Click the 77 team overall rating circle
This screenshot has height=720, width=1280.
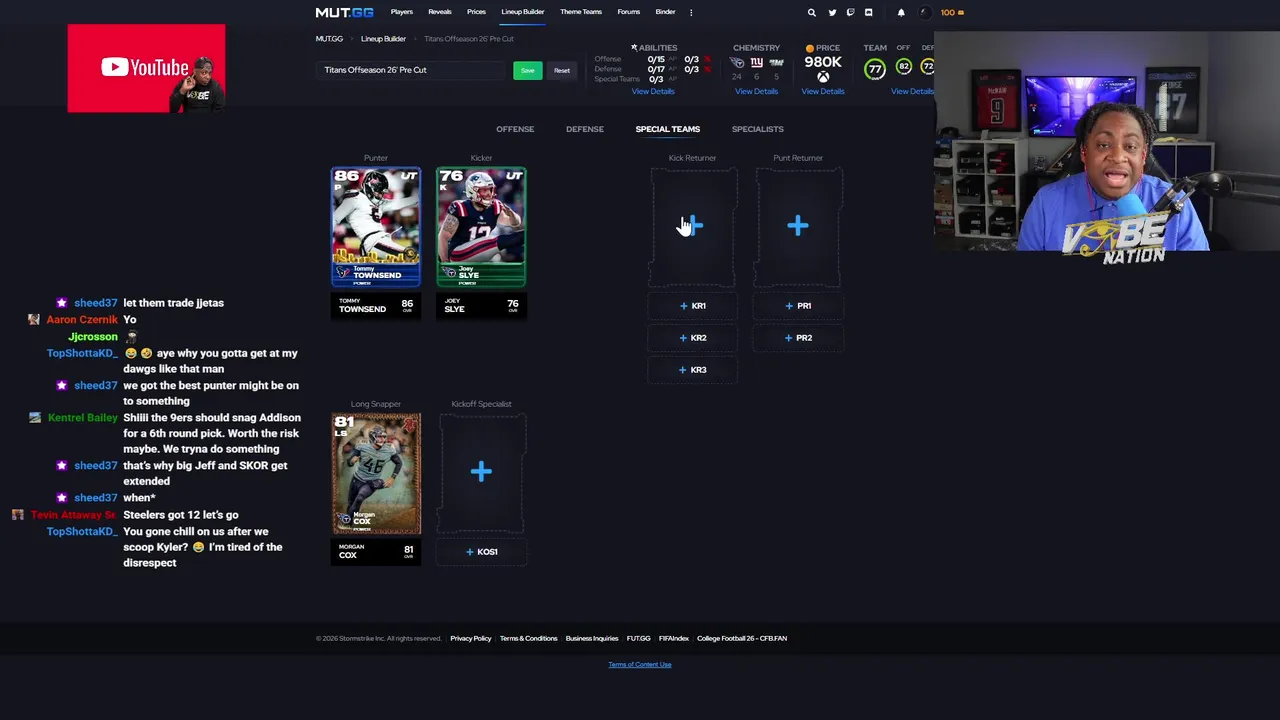[x=875, y=69]
